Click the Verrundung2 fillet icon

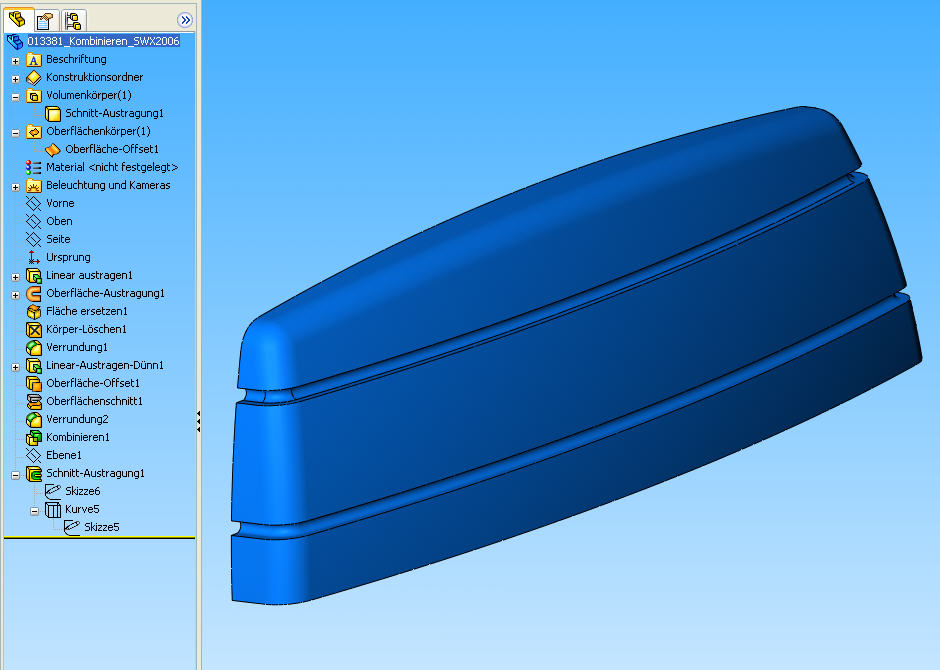click(34, 419)
